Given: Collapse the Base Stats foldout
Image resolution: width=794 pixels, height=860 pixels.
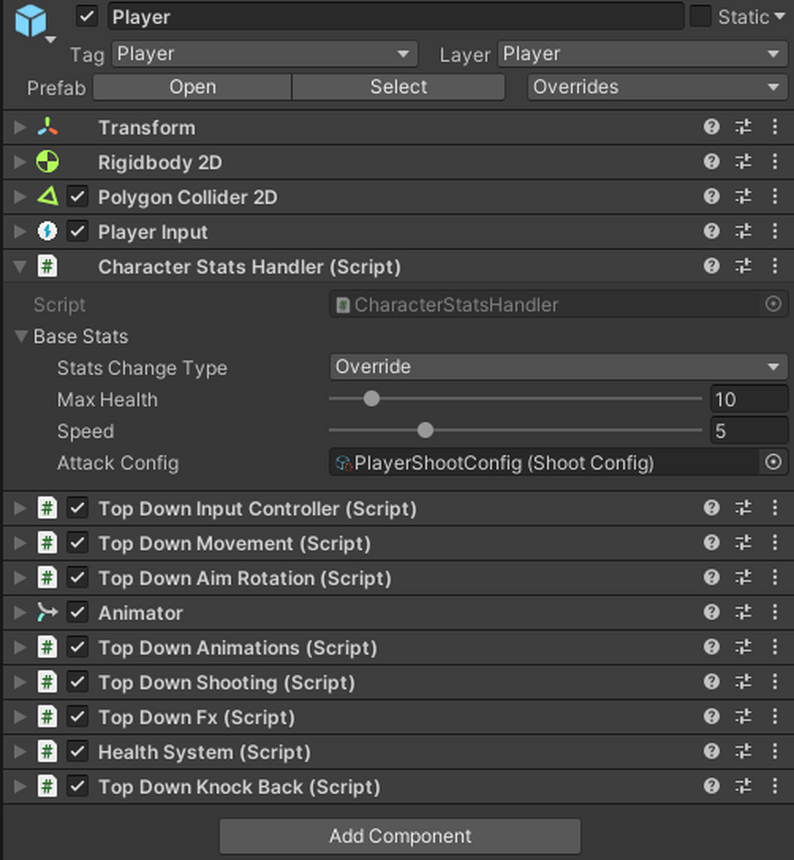Looking at the screenshot, I should (x=21, y=336).
